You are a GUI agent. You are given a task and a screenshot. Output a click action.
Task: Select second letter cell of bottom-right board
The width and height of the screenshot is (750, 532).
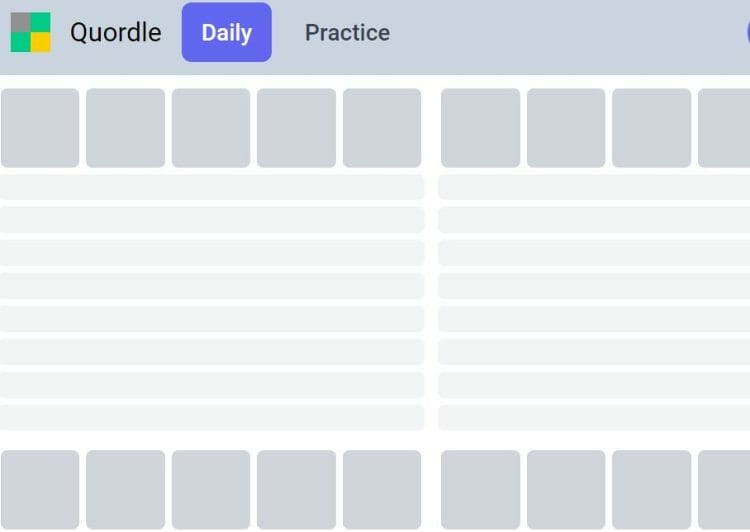[566, 489]
